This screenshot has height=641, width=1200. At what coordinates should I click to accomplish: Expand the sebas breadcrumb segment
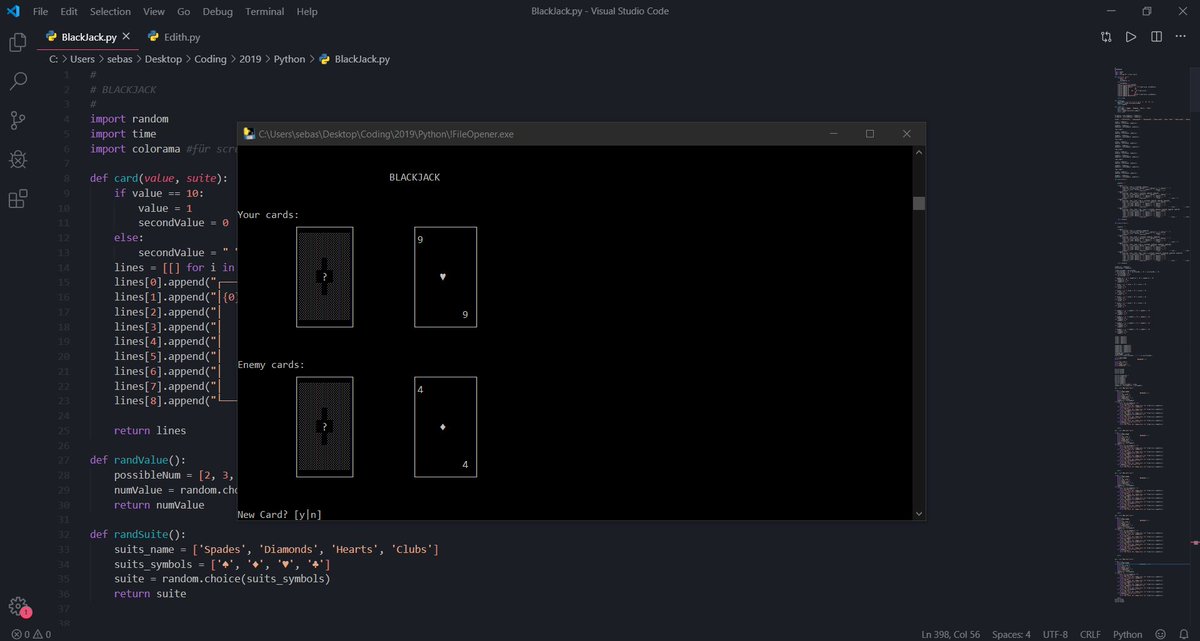121,59
